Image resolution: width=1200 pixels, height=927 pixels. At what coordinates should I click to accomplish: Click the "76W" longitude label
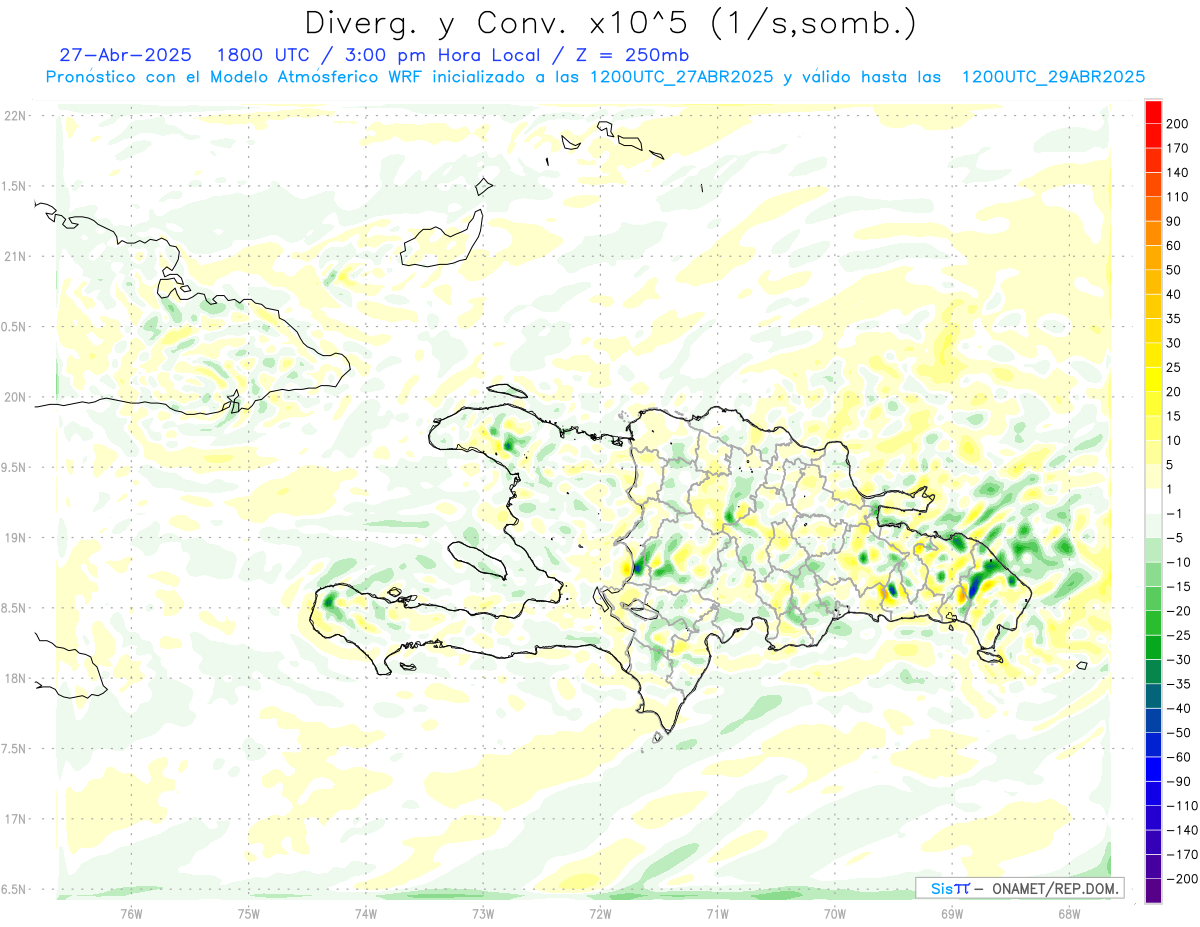coord(131,914)
